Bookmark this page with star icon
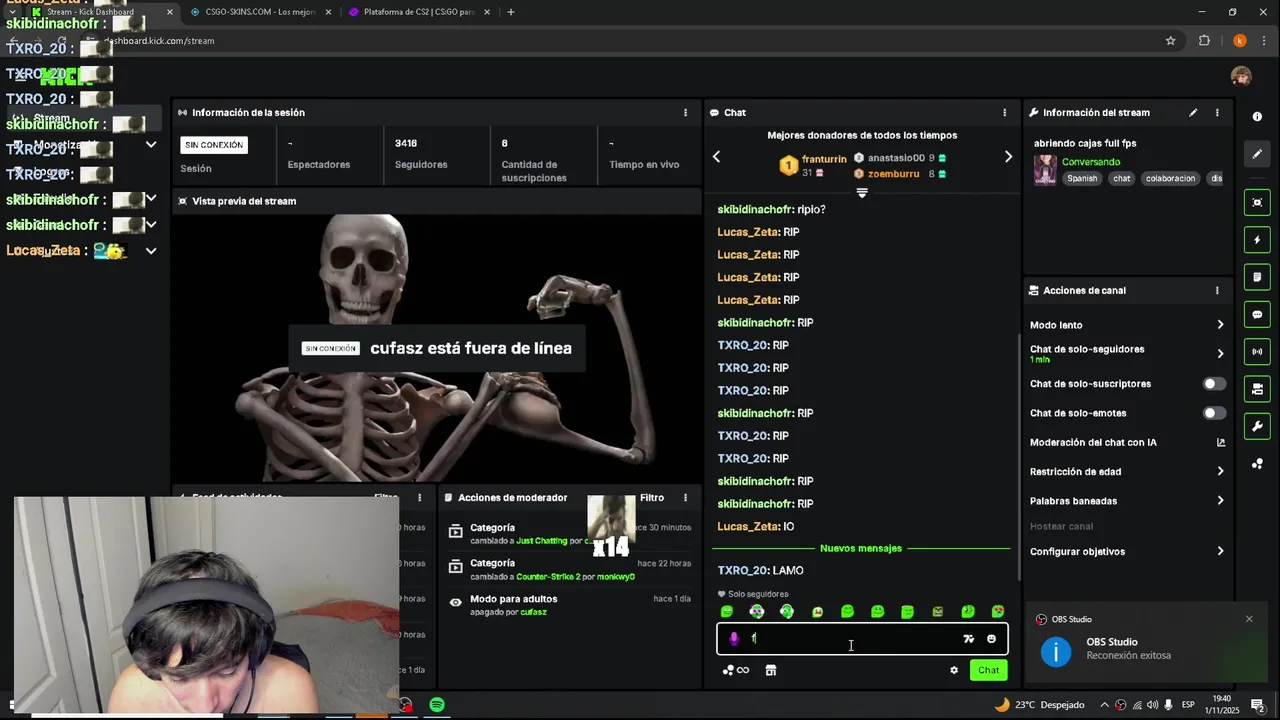The image size is (1280, 720). [x=1170, y=41]
